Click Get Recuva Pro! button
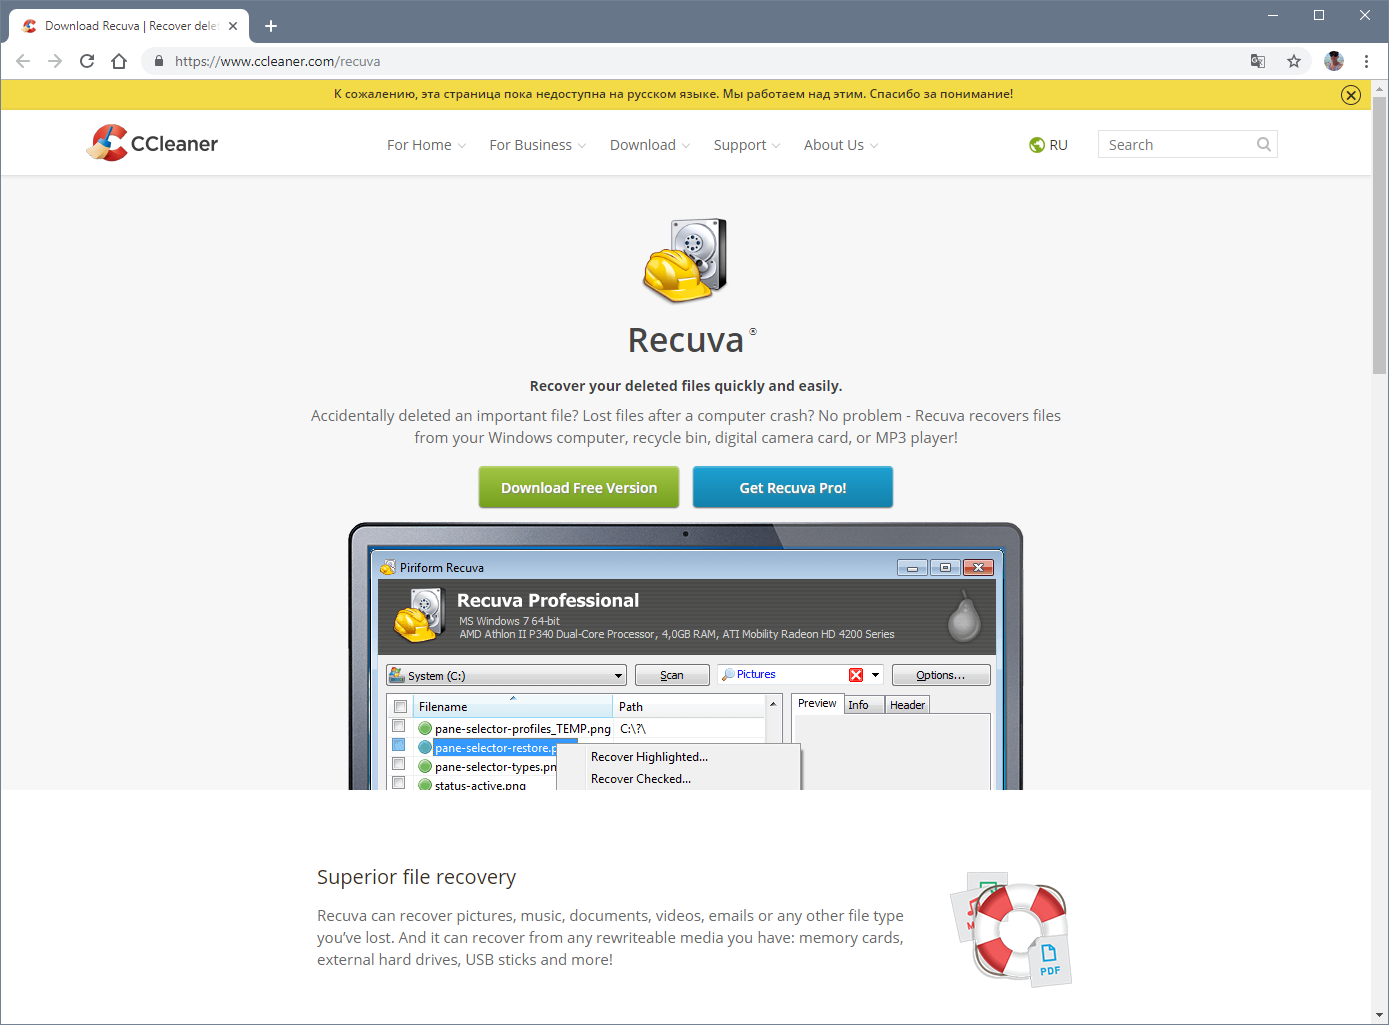 [x=793, y=488]
